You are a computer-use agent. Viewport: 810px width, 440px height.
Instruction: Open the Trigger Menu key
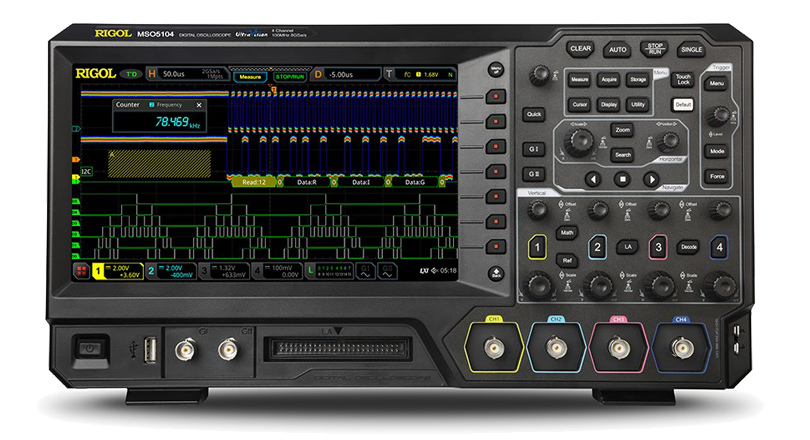[716, 83]
